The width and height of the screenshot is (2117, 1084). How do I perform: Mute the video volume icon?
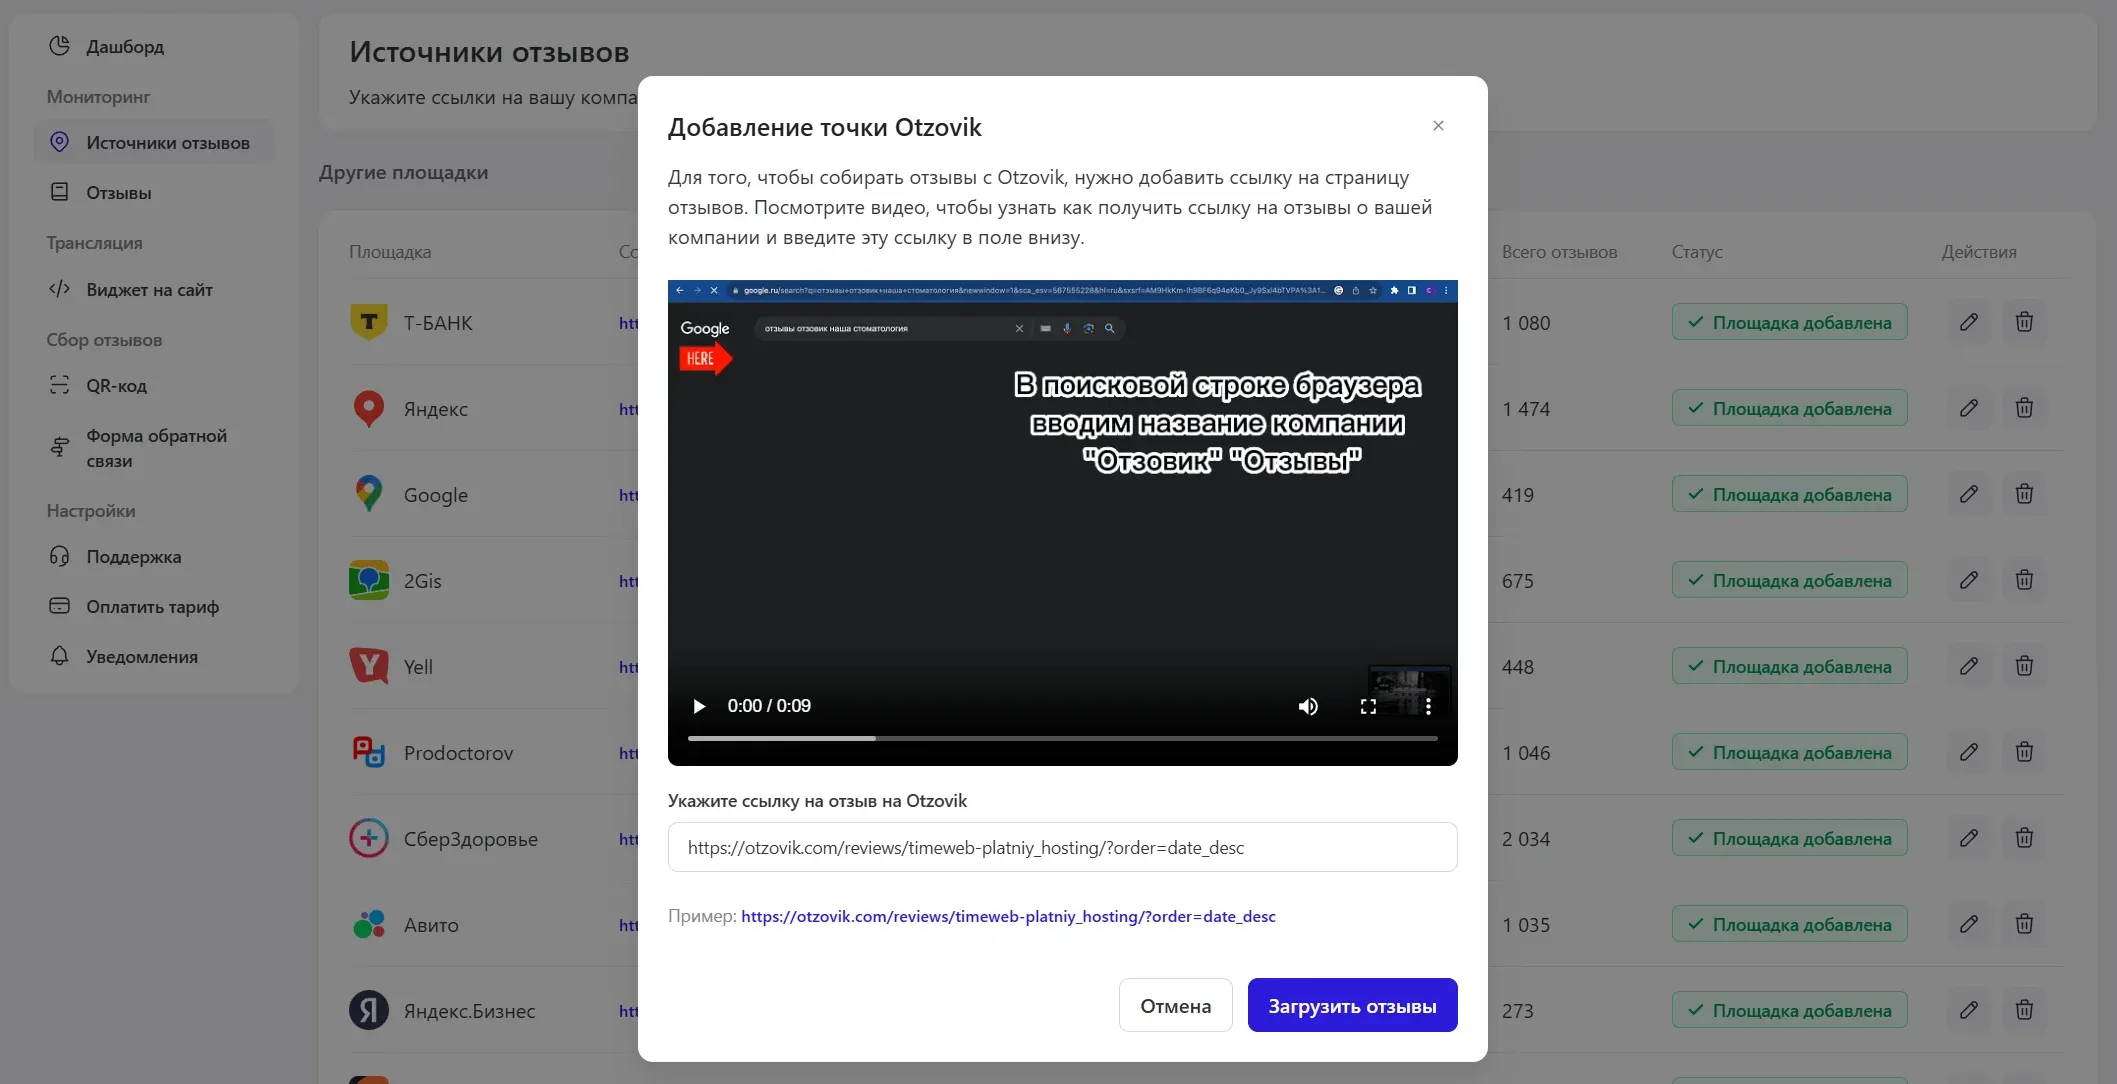(1307, 706)
